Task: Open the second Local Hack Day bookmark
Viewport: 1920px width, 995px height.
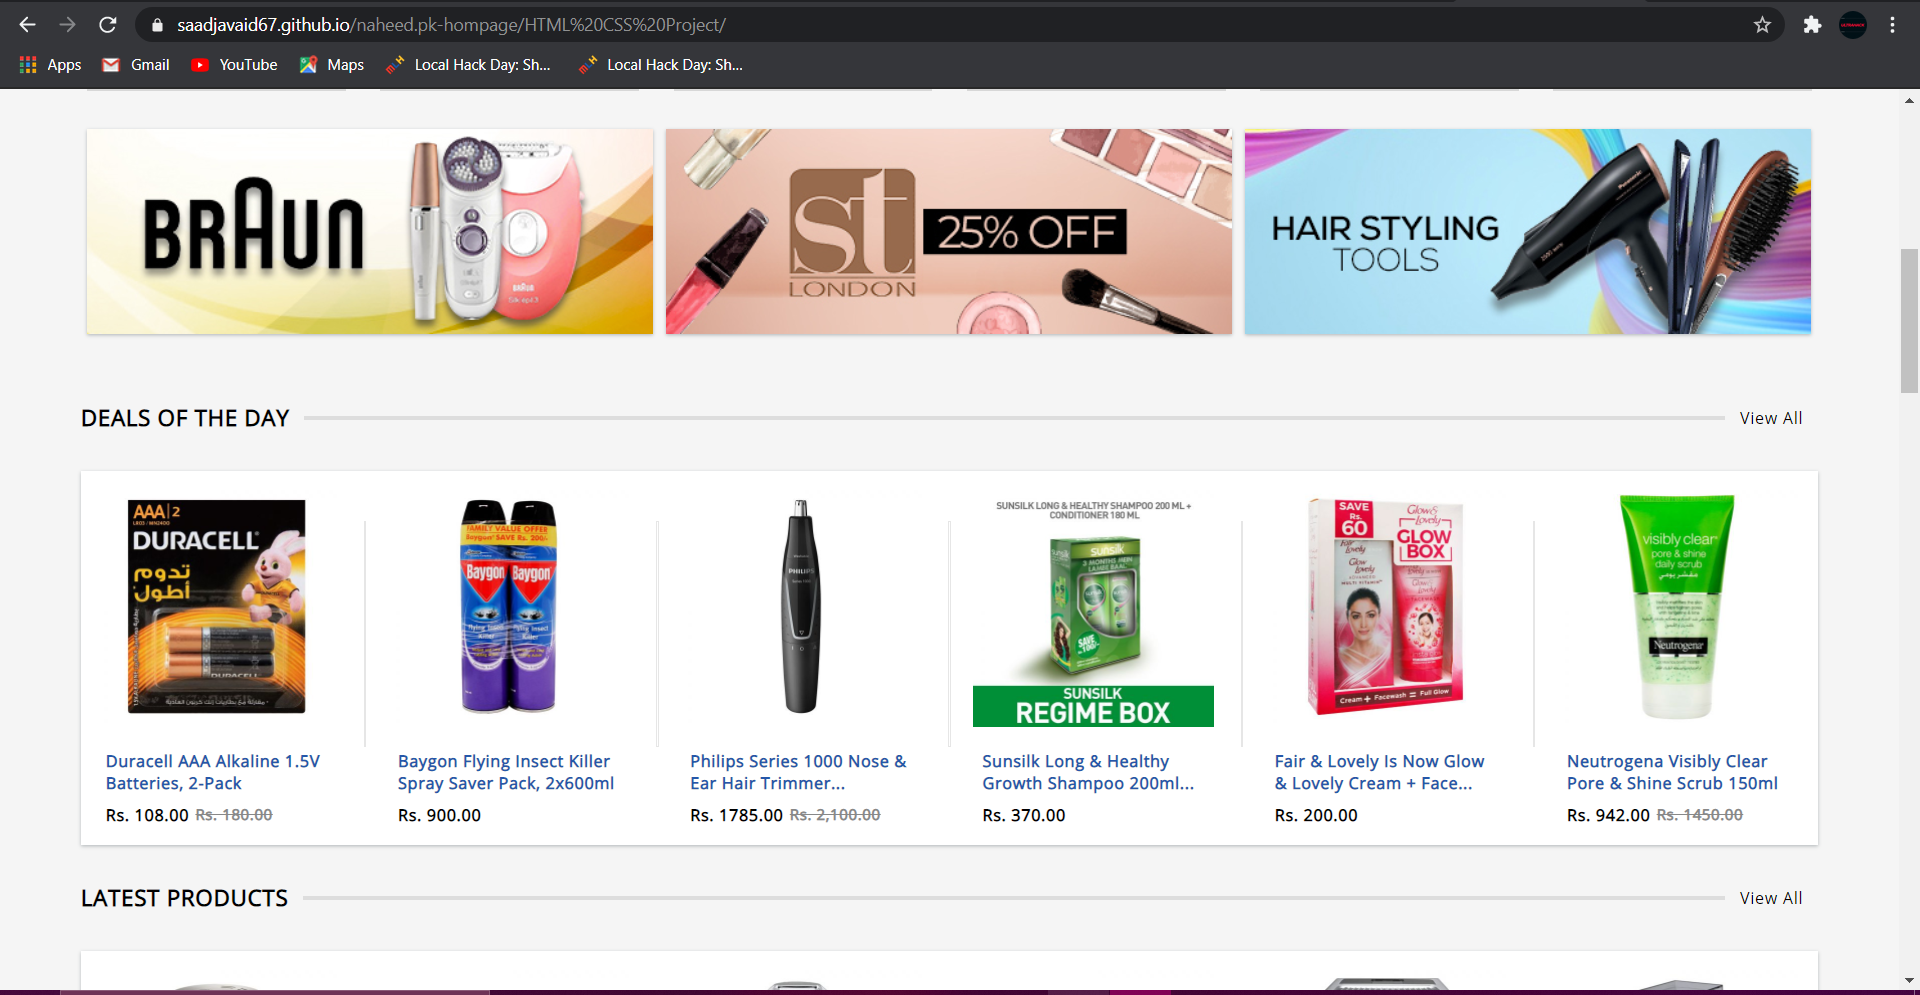Action: 660,65
